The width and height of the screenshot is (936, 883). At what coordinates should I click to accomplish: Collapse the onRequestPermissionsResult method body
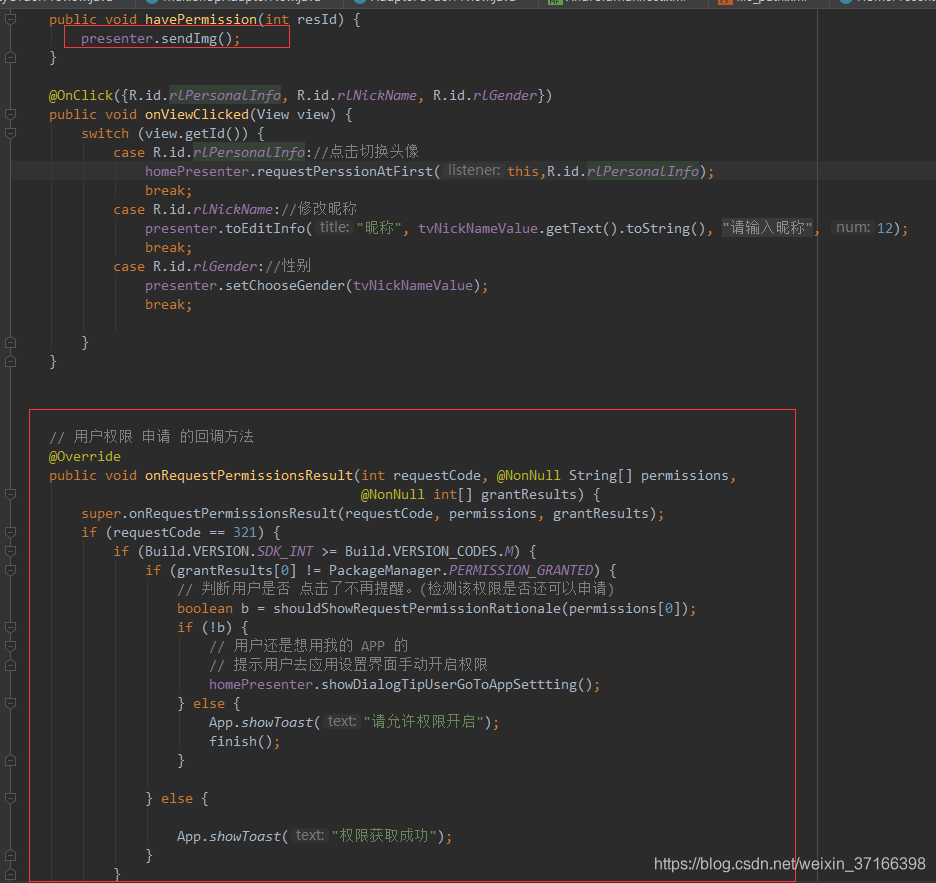[10, 494]
